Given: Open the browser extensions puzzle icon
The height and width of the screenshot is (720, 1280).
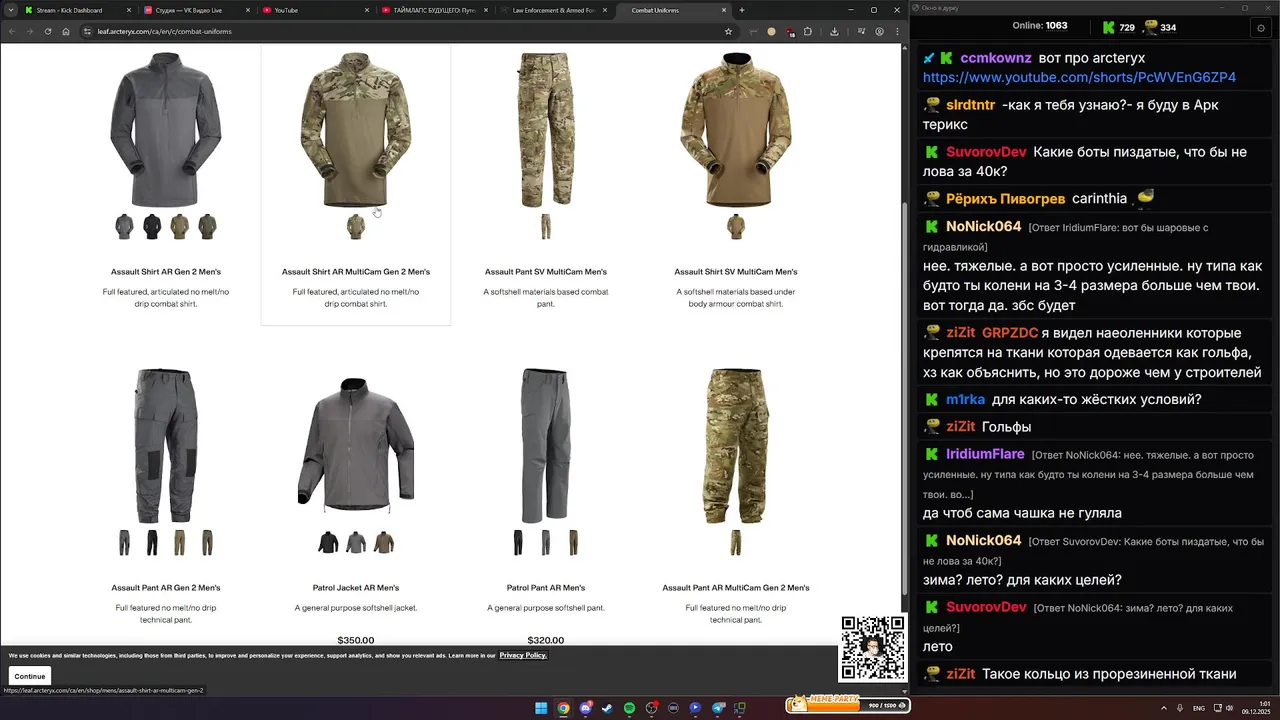Looking at the screenshot, I should [x=807, y=31].
